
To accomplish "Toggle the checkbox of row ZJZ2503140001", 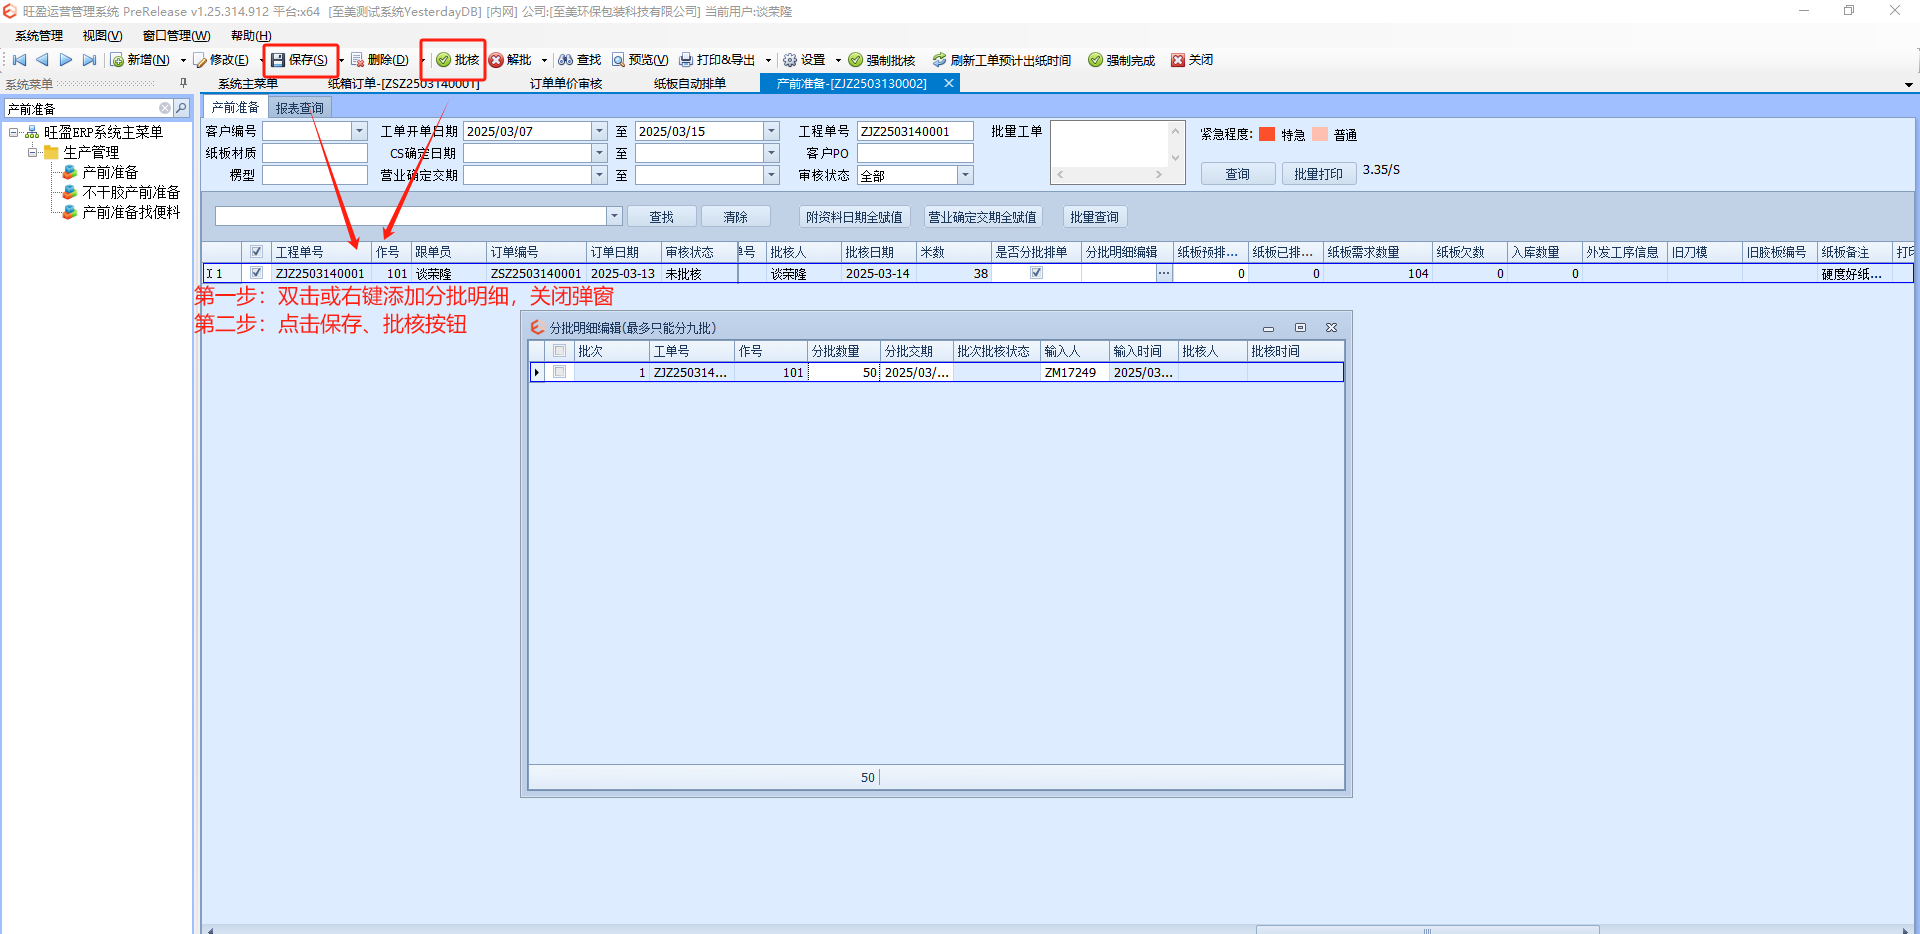I will point(257,273).
